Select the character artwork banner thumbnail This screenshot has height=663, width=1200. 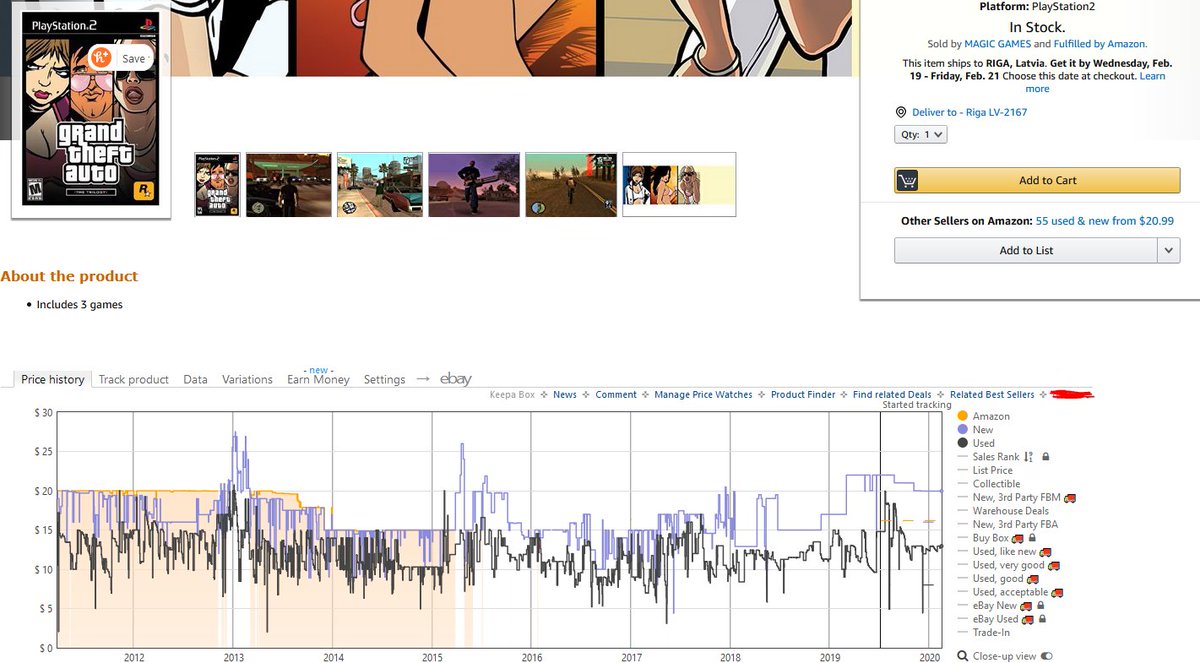(679, 185)
